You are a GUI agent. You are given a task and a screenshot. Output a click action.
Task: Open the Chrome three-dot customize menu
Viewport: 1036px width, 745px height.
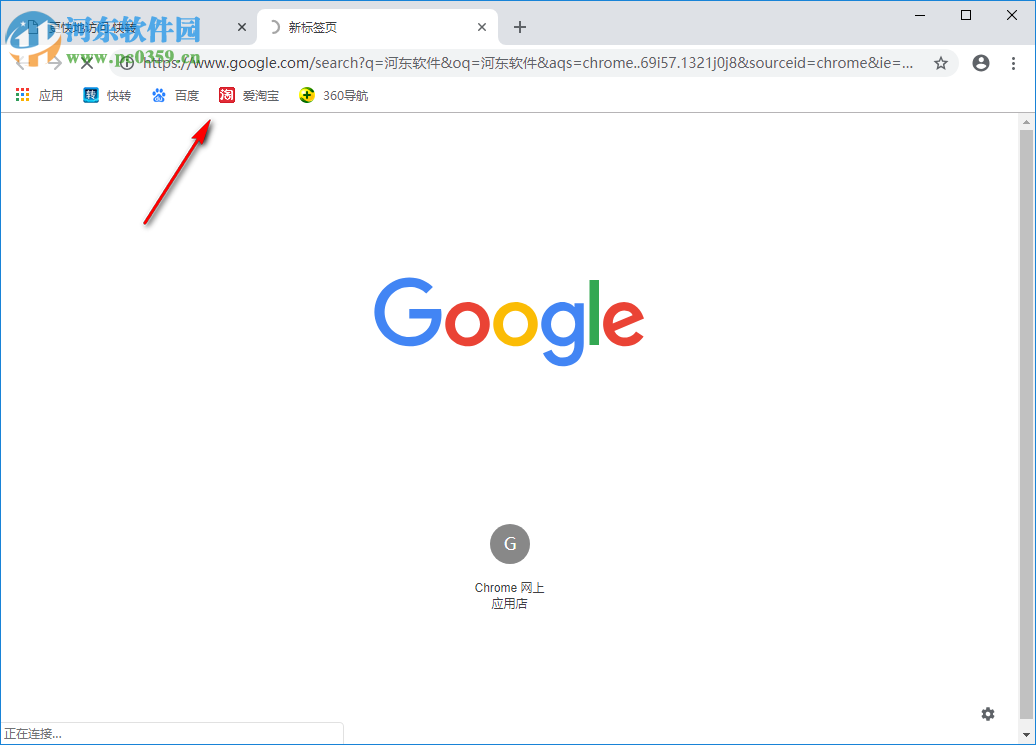pos(1016,62)
